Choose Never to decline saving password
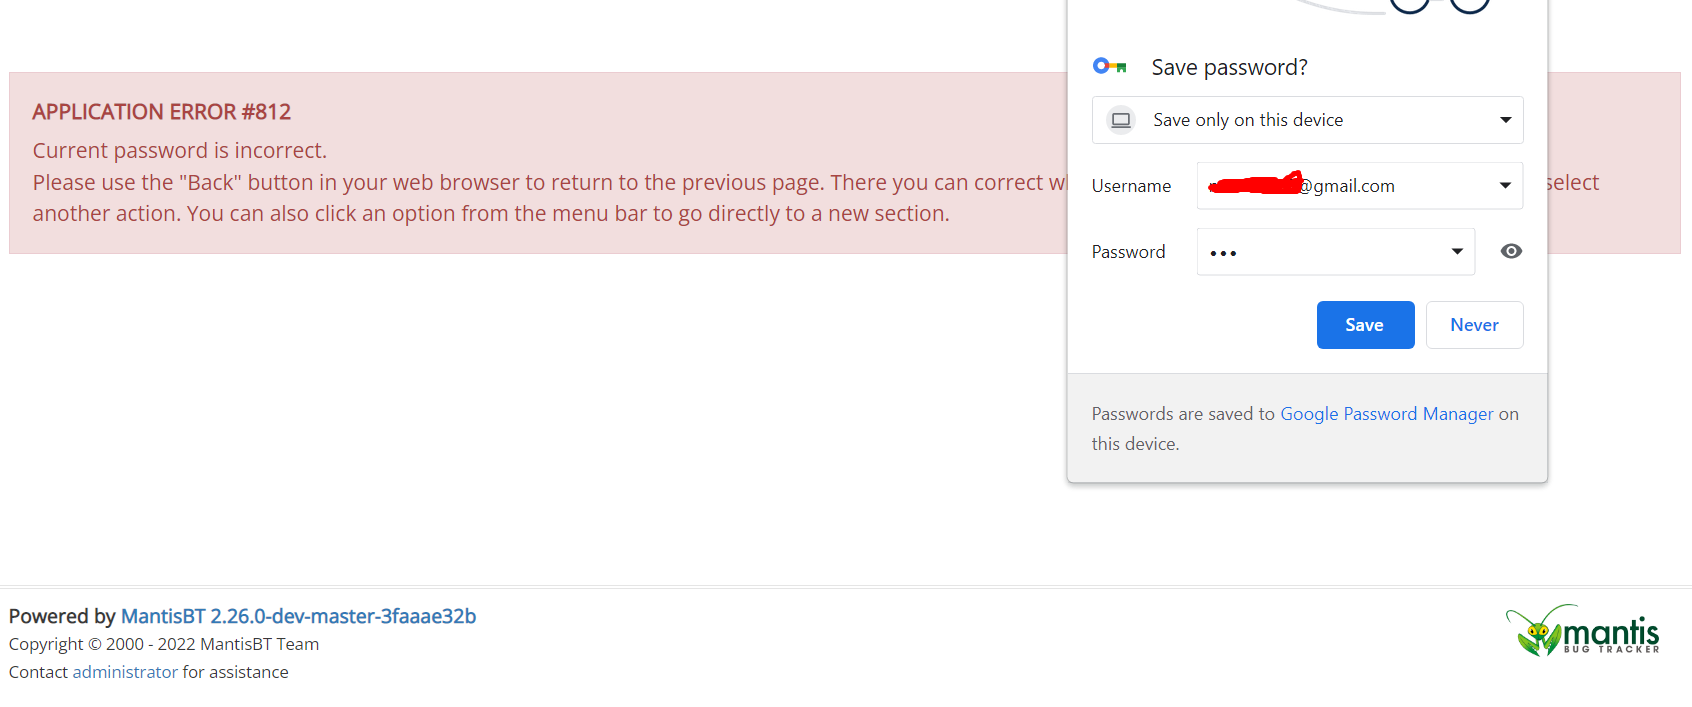The image size is (1692, 707). click(x=1474, y=325)
